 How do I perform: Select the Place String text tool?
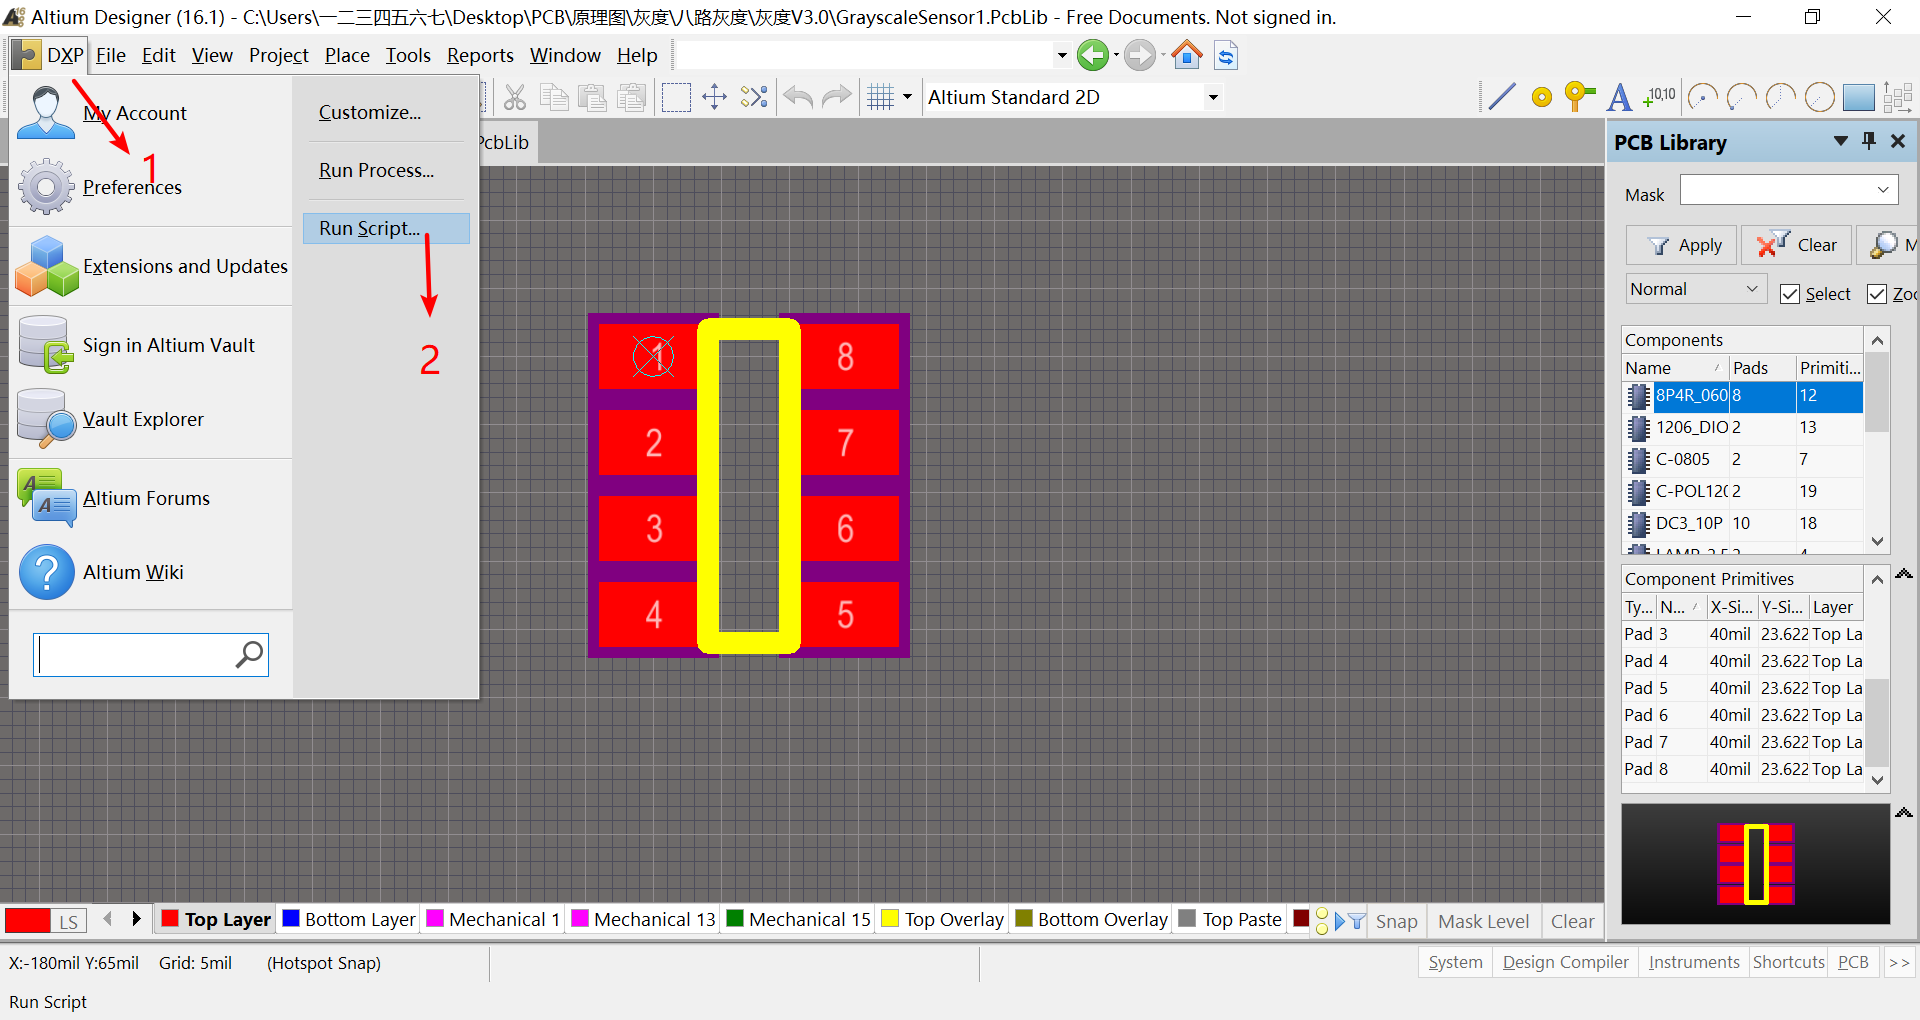coord(1619,96)
